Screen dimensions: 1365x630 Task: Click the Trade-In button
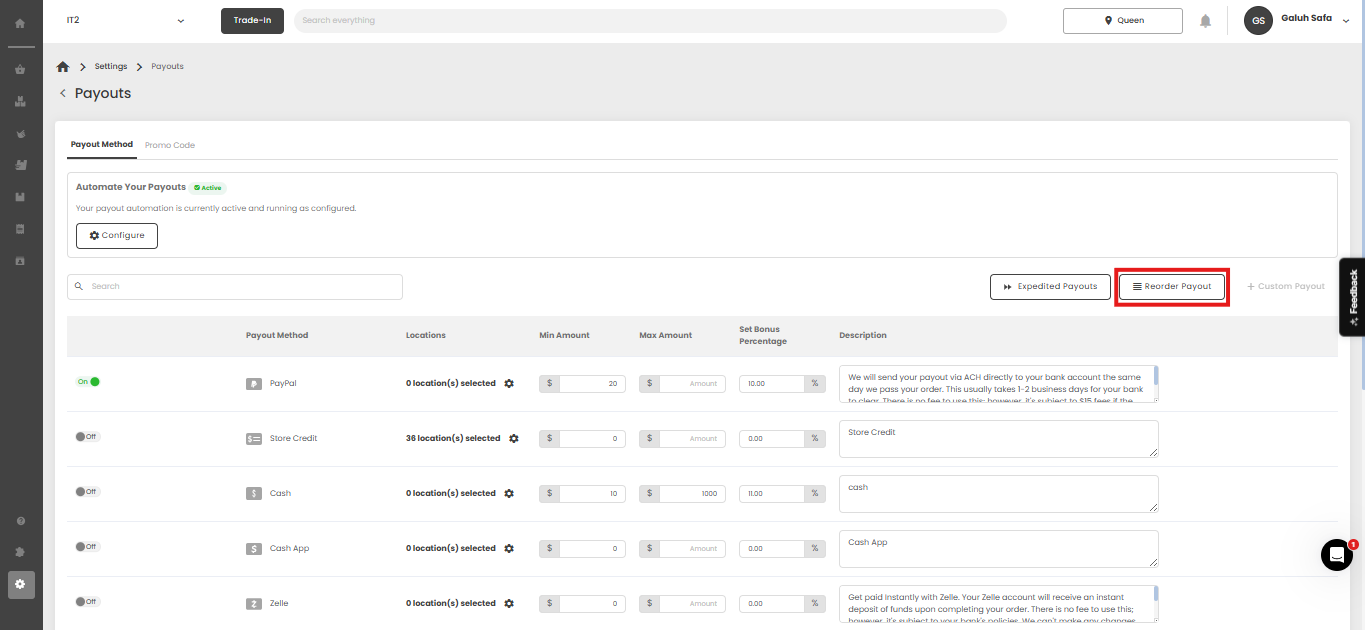pyautogui.click(x=252, y=21)
